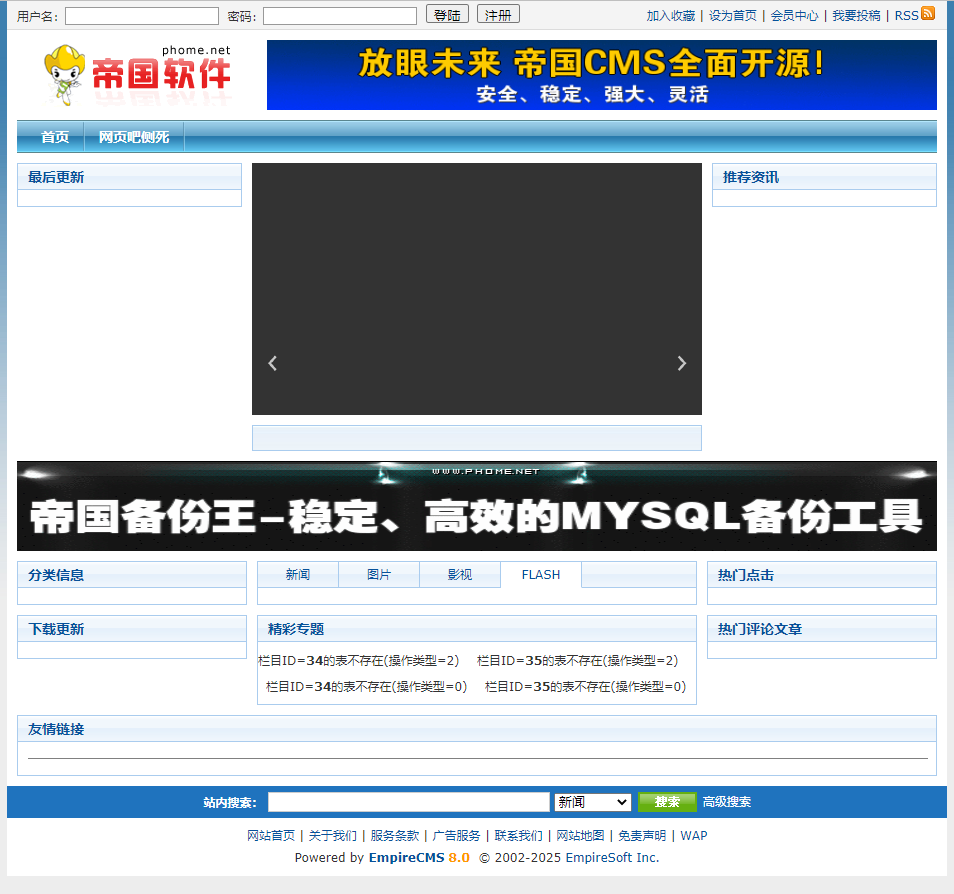The image size is (954, 894).
Task: Click the green 搜索 search button
Action: [667, 802]
